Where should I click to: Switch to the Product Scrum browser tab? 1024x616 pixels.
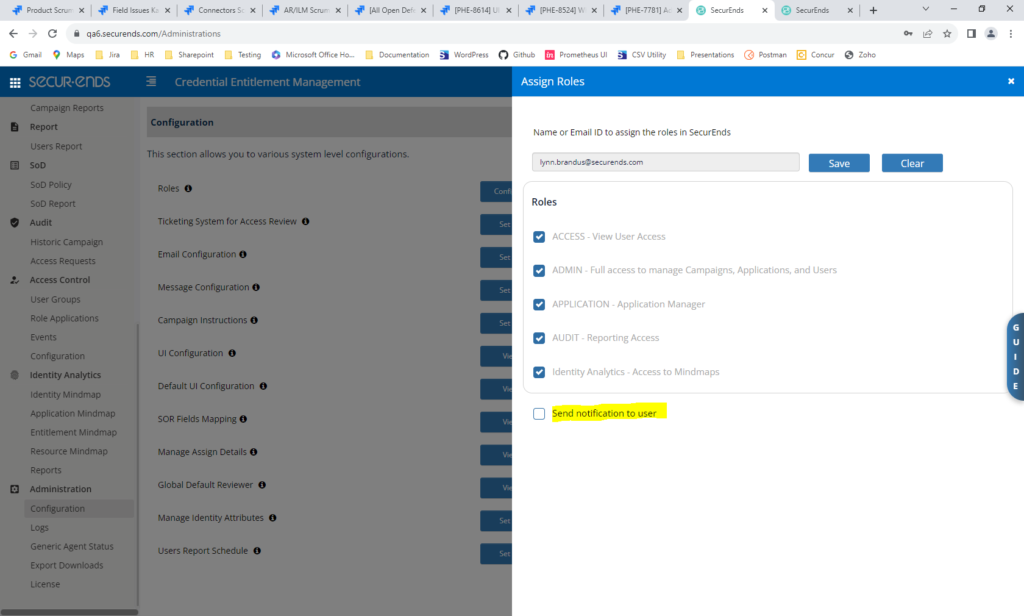49,10
